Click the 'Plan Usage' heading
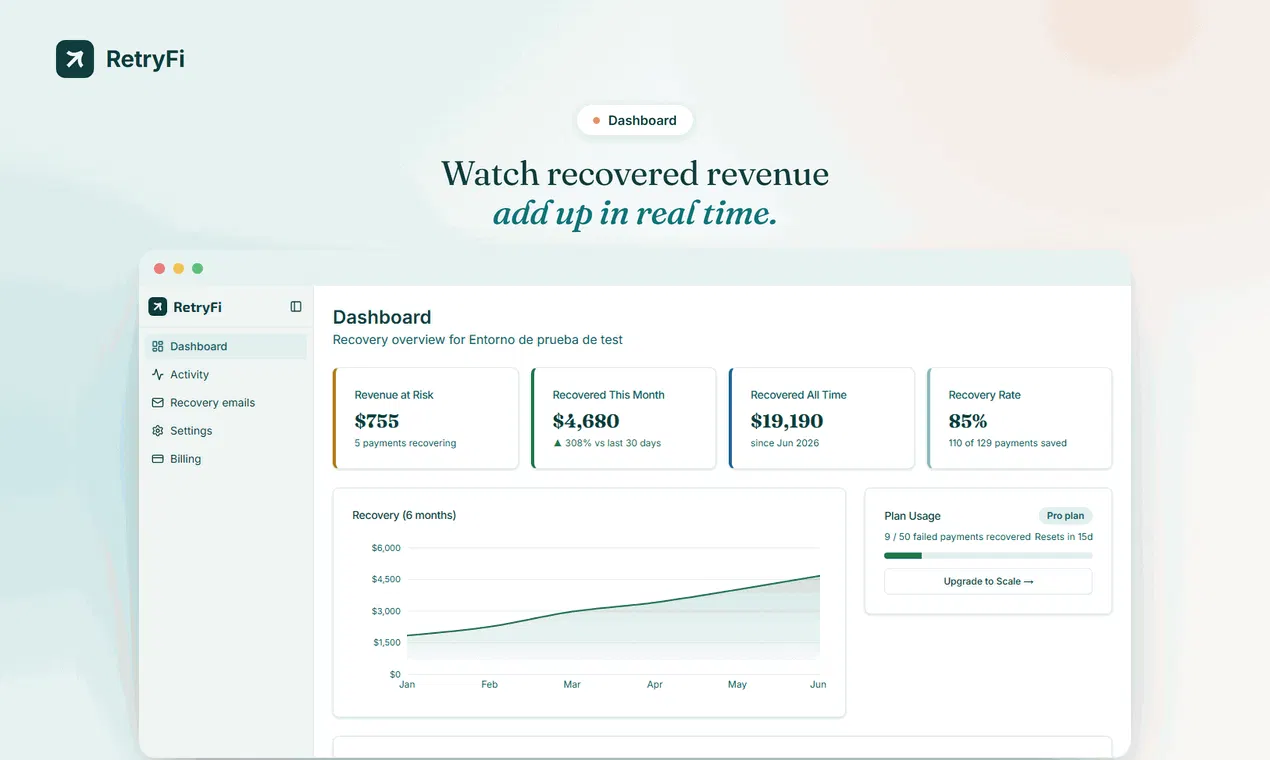Screen dimensions: 1270x760 [x=912, y=516]
